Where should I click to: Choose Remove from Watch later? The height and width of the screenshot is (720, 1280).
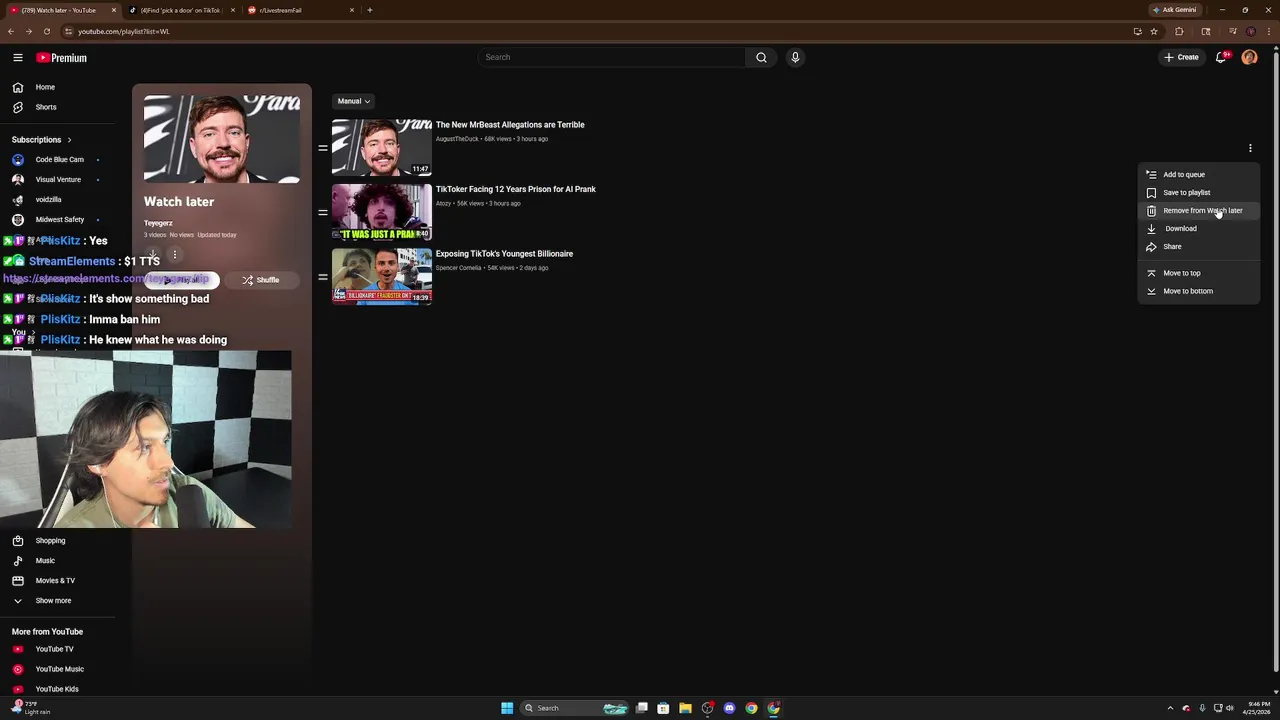(1198, 211)
